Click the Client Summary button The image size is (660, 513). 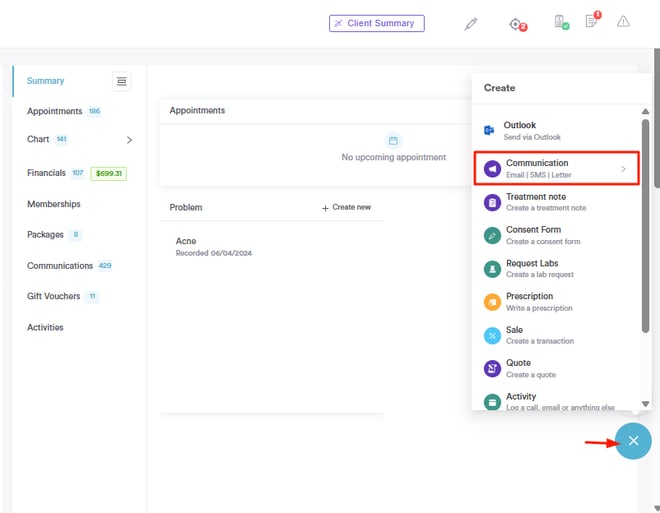pos(377,23)
